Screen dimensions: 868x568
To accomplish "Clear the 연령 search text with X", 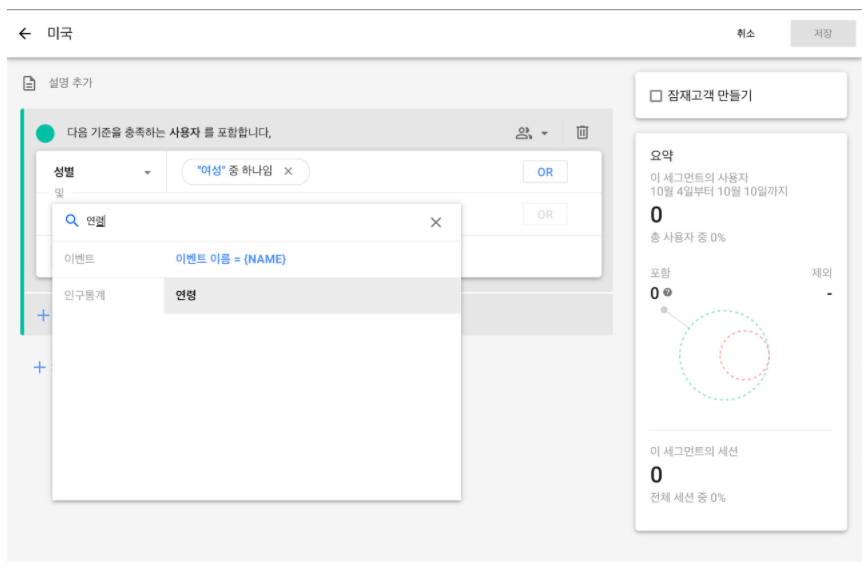I will [x=436, y=222].
